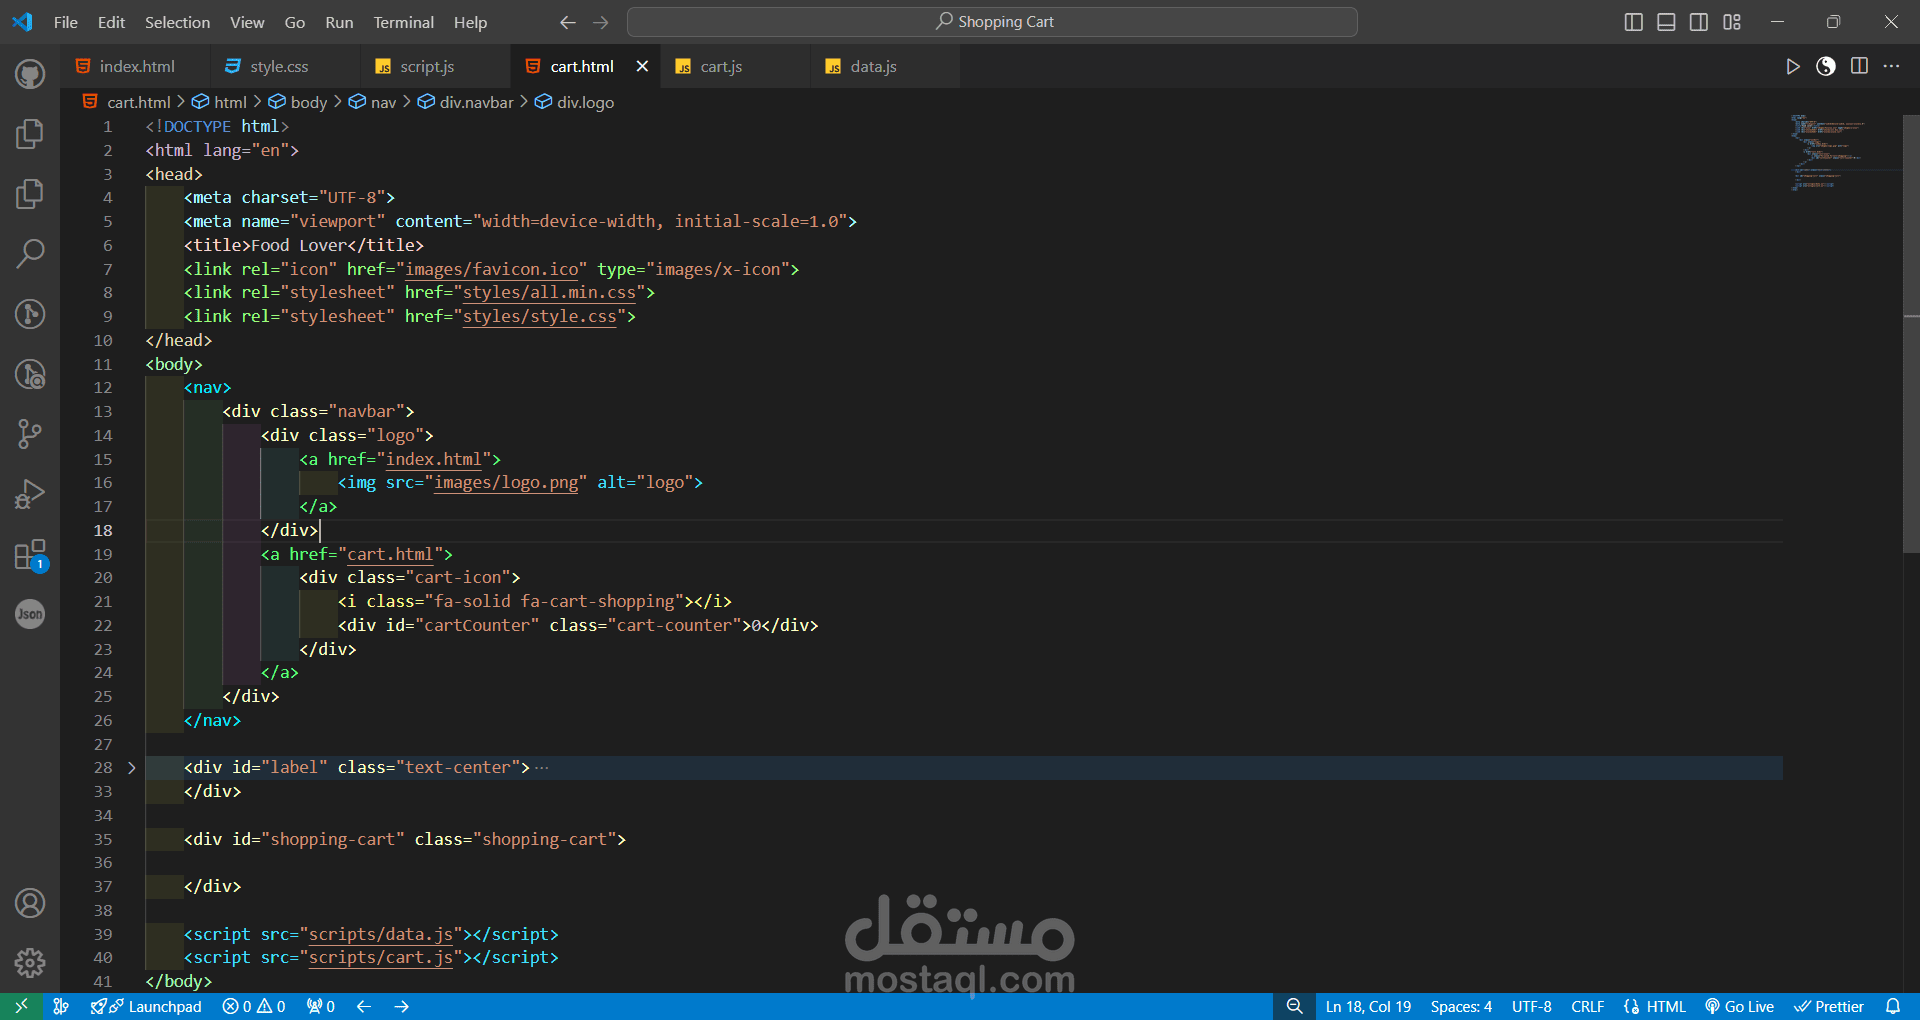Open the Extensions view with update badge

pyautogui.click(x=30, y=555)
